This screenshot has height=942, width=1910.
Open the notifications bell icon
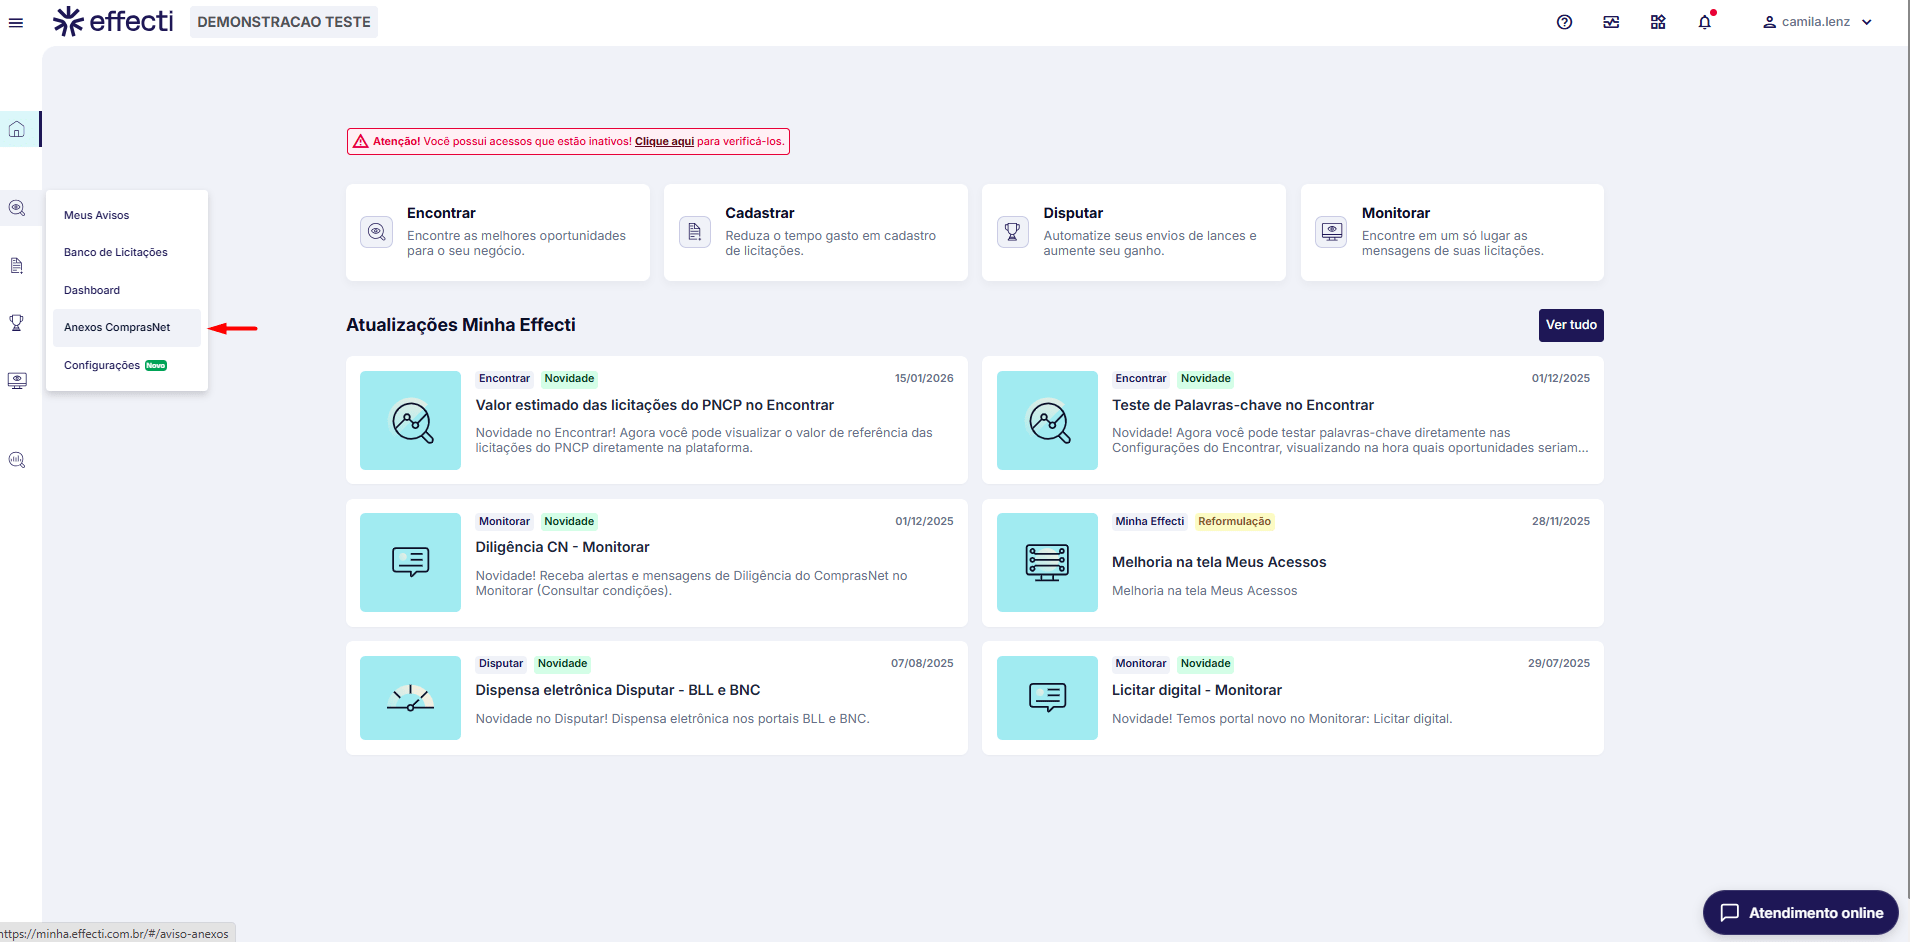click(1704, 22)
